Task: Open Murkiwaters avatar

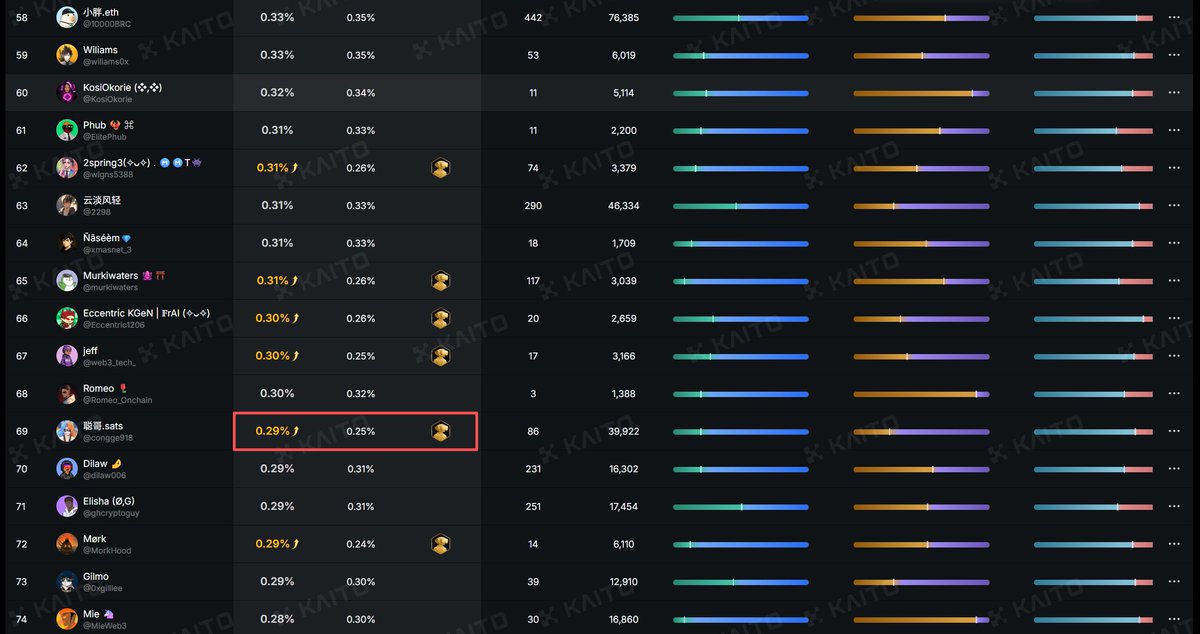Action: (x=67, y=280)
